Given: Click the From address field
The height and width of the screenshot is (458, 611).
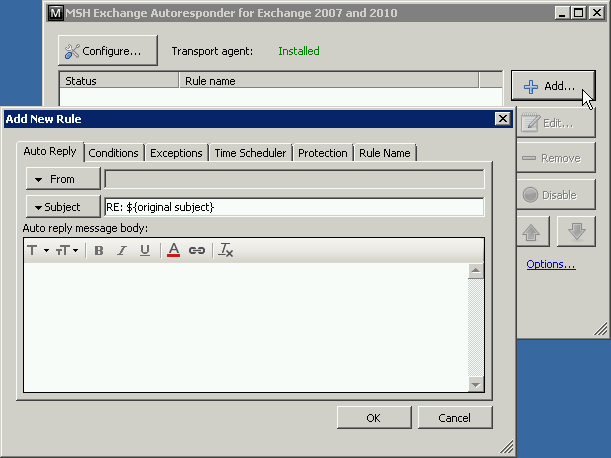Looking at the screenshot, I should pos(295,179).
